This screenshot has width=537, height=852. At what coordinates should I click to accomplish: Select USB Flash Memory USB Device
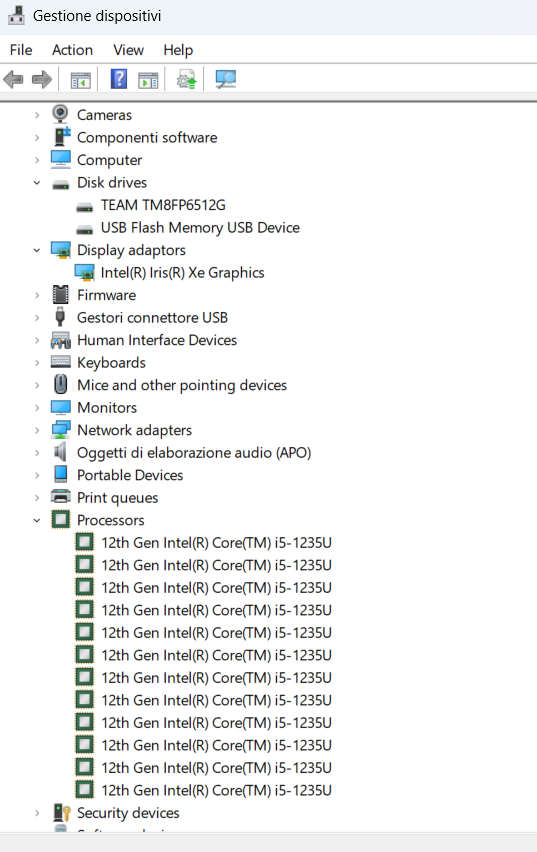pos(200,228)
